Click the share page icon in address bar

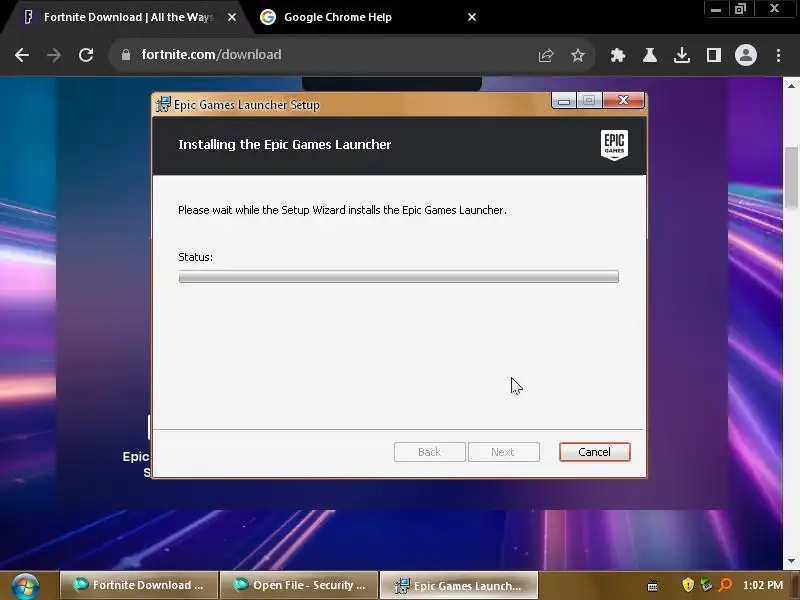[x=546, y=55]
